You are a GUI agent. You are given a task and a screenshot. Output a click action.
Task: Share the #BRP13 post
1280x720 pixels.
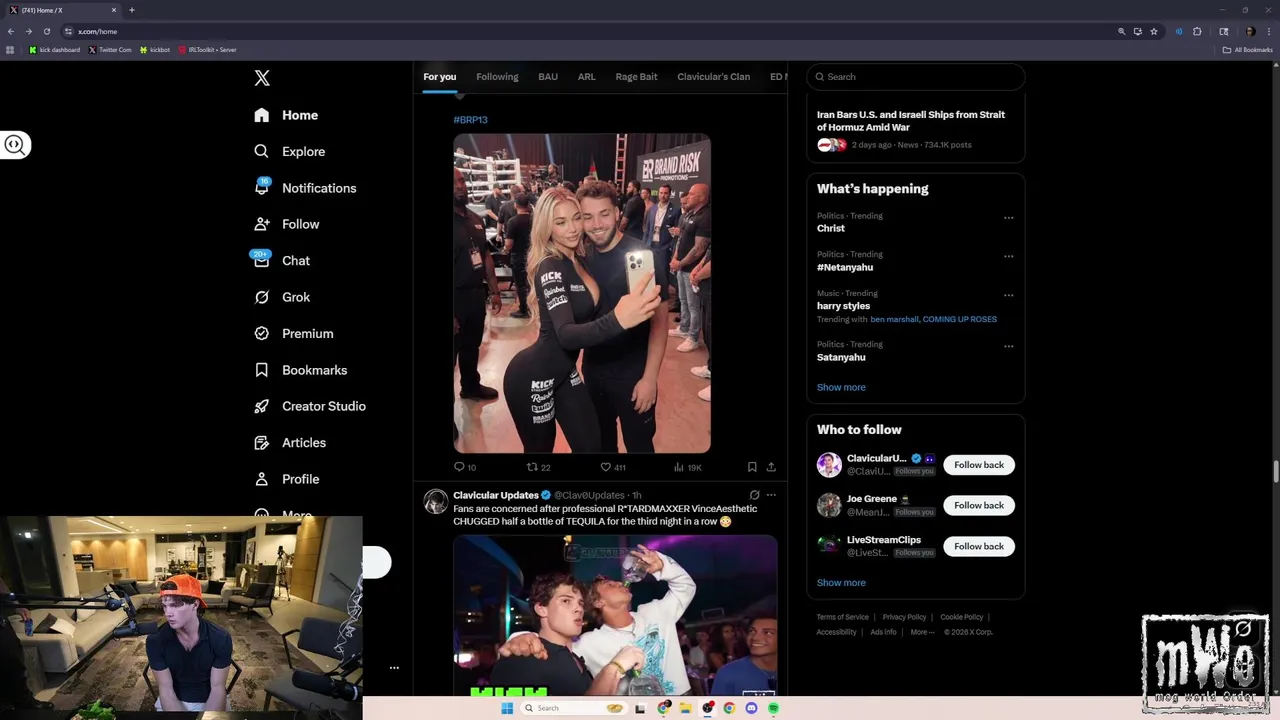click(x=771, y=467)
